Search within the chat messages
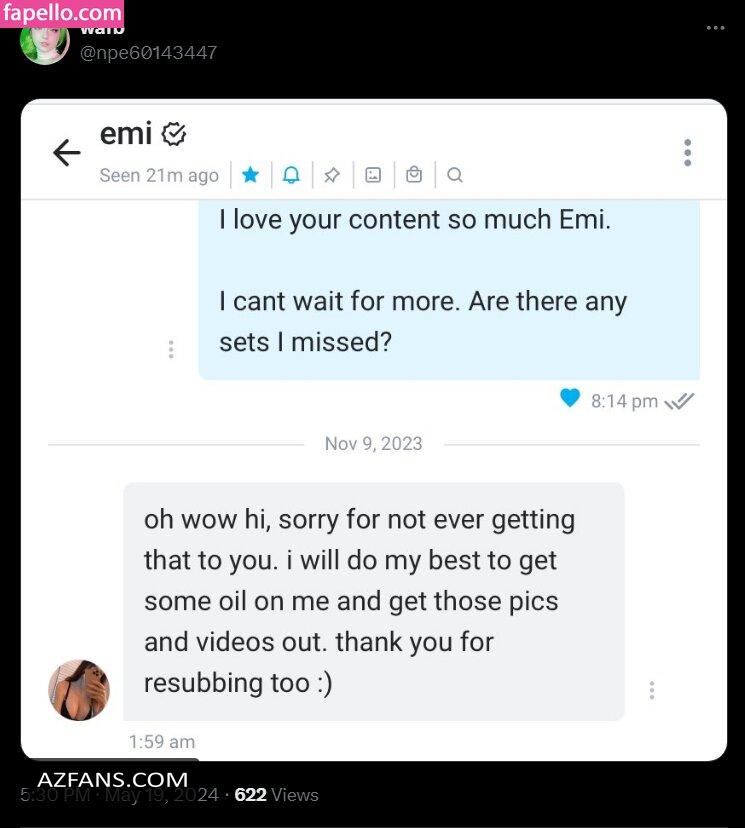The height and width of the screenshot is (828, 745). point(455,175)
